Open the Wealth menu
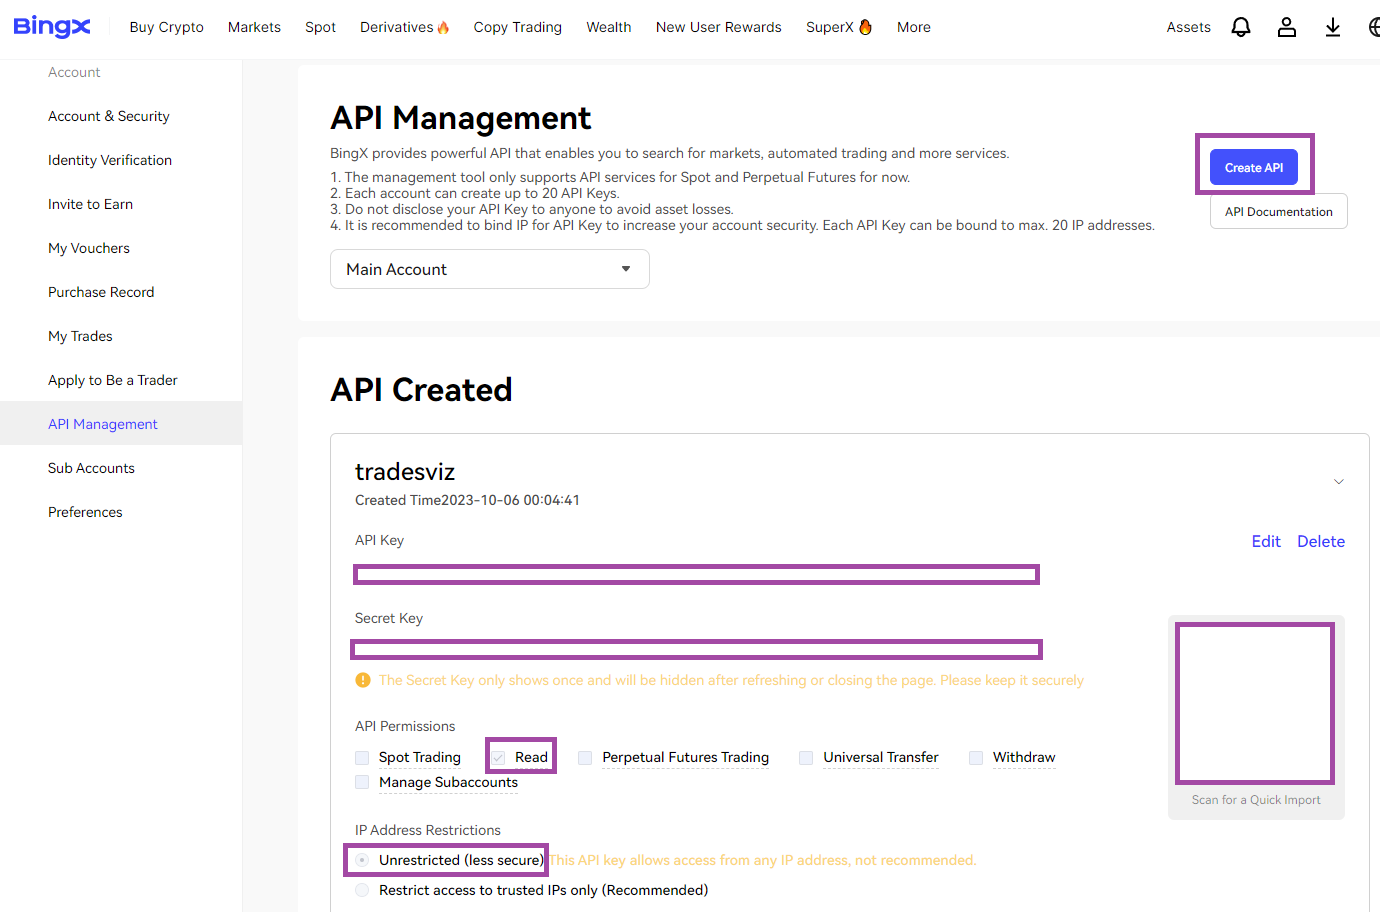 [x=609, y=27]
